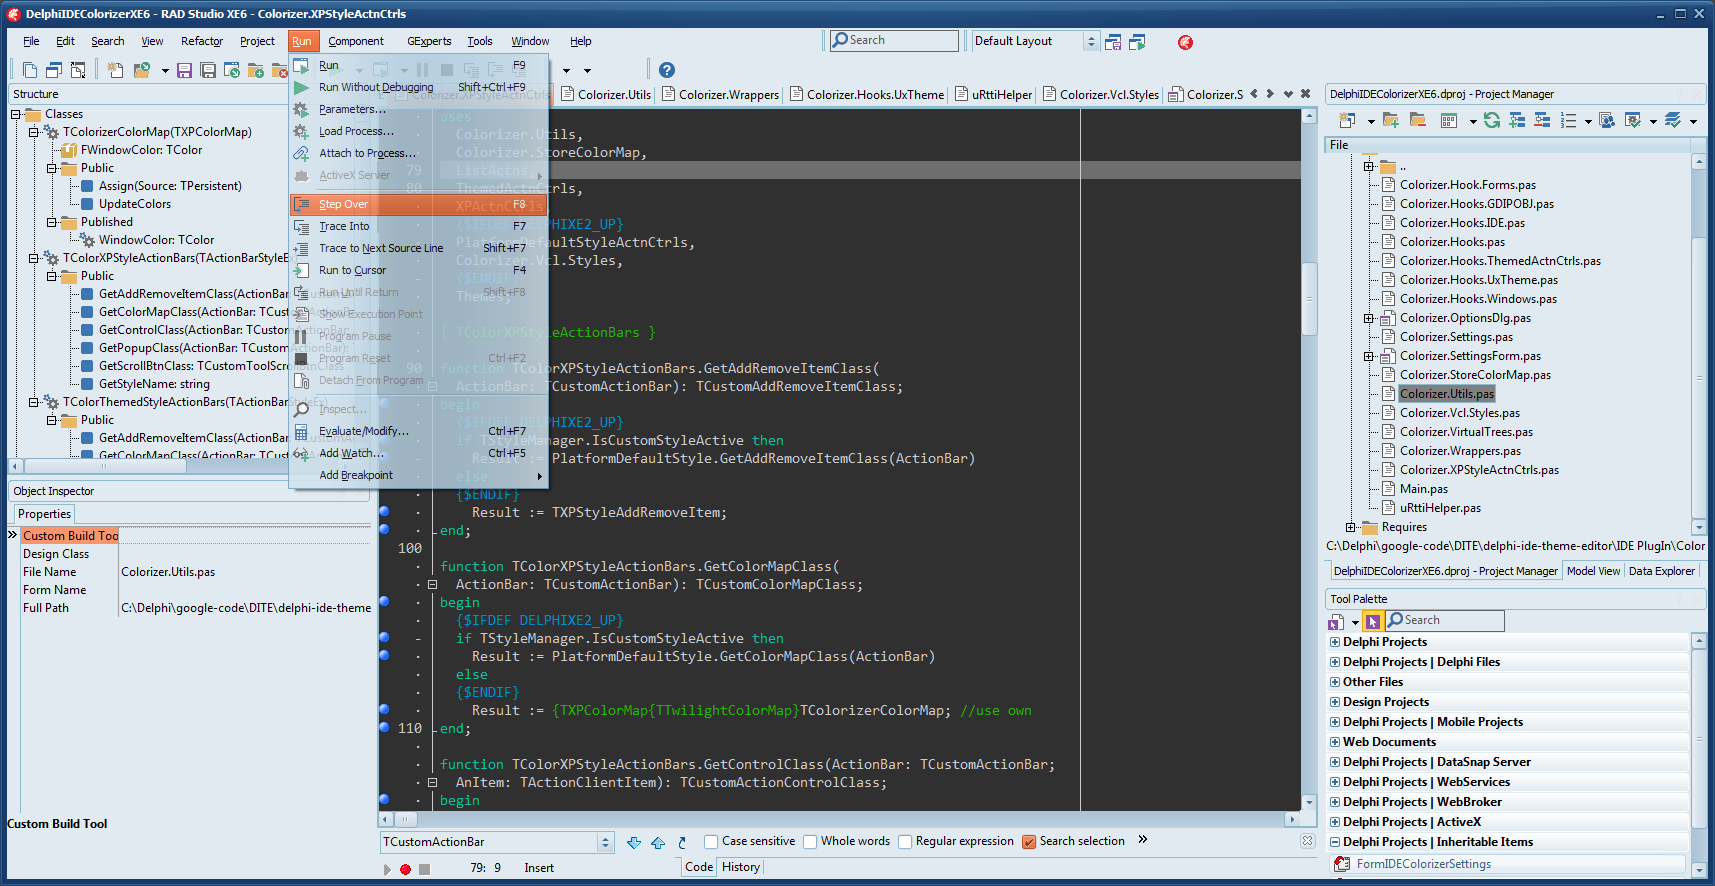
Task: Expand the Requires node in Project Manager
Action: [1351, 527]
